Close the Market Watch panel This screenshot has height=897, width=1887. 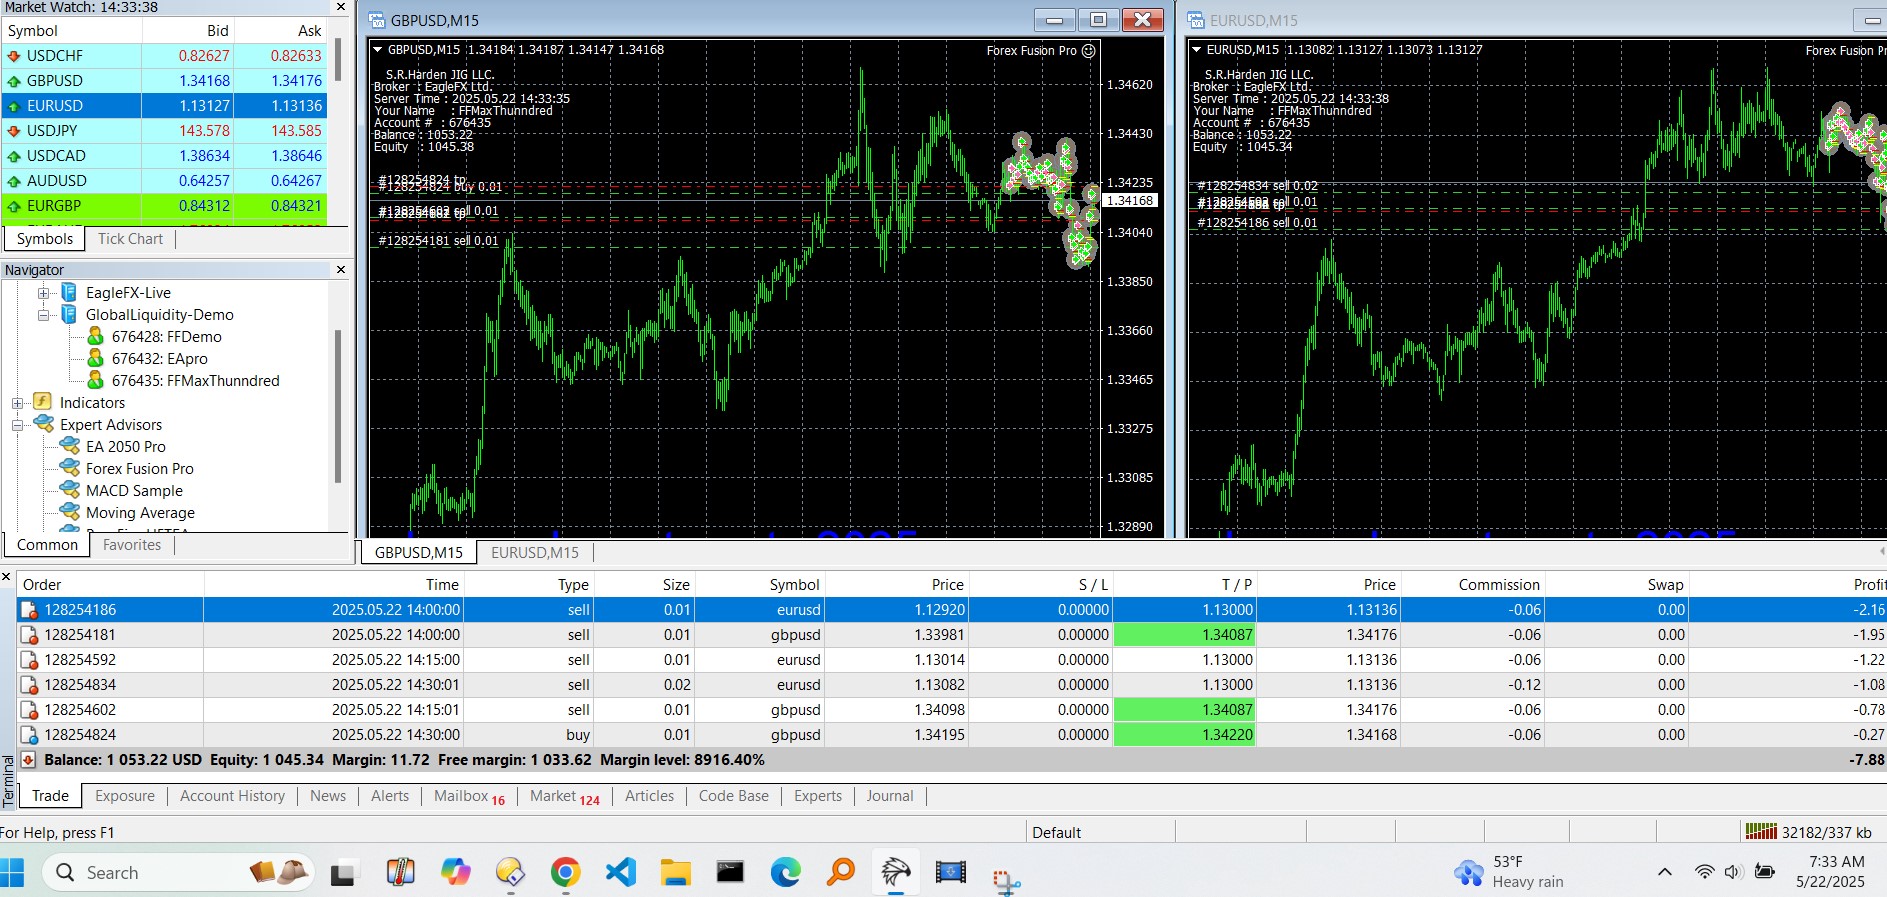pyautogui.click(x=341, y=7)
